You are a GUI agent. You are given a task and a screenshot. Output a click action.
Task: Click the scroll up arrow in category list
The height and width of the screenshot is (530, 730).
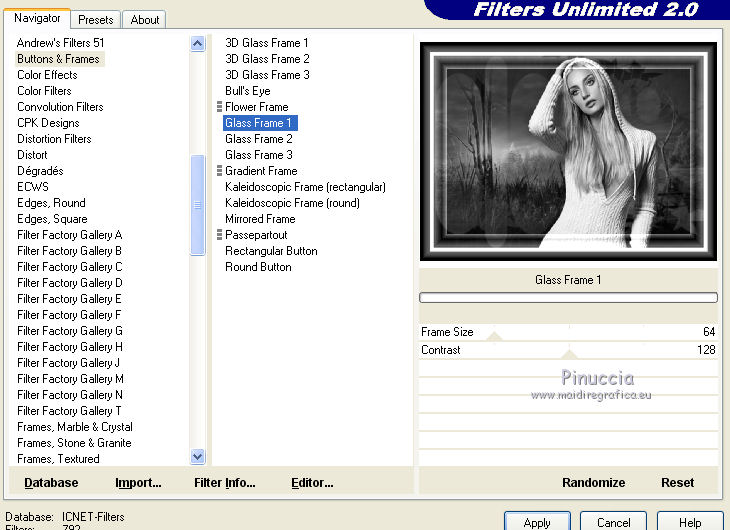(x=197, y=44)
